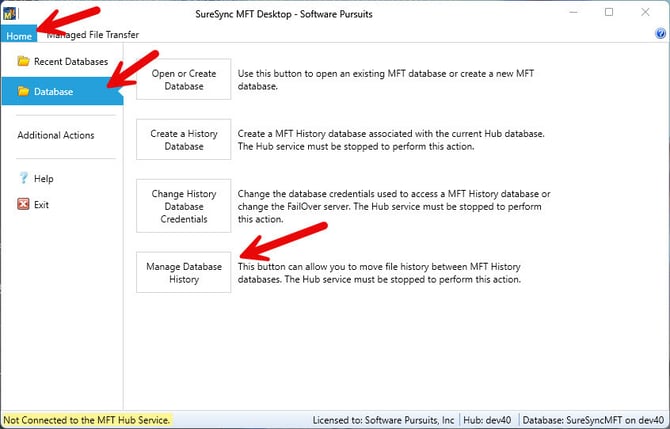670x429 pixels.
Task: Click Change History Database Credentials button
Action: point(184,206)
